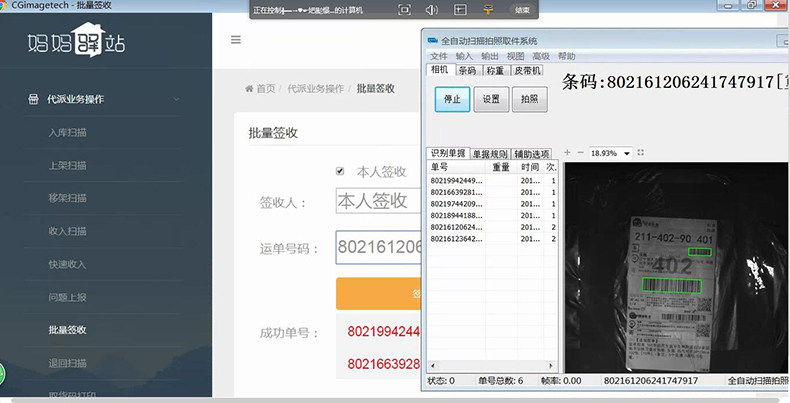Click the orange pin icon in remote bar

[488, 10]
